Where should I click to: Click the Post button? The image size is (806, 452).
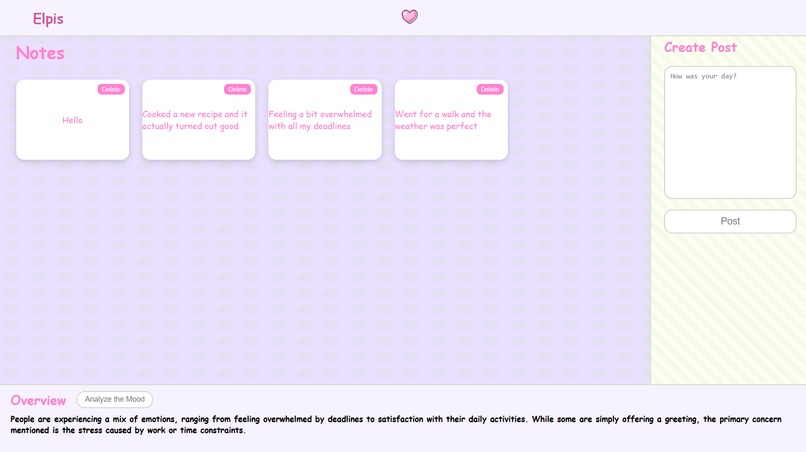click(x=730, y=221)
